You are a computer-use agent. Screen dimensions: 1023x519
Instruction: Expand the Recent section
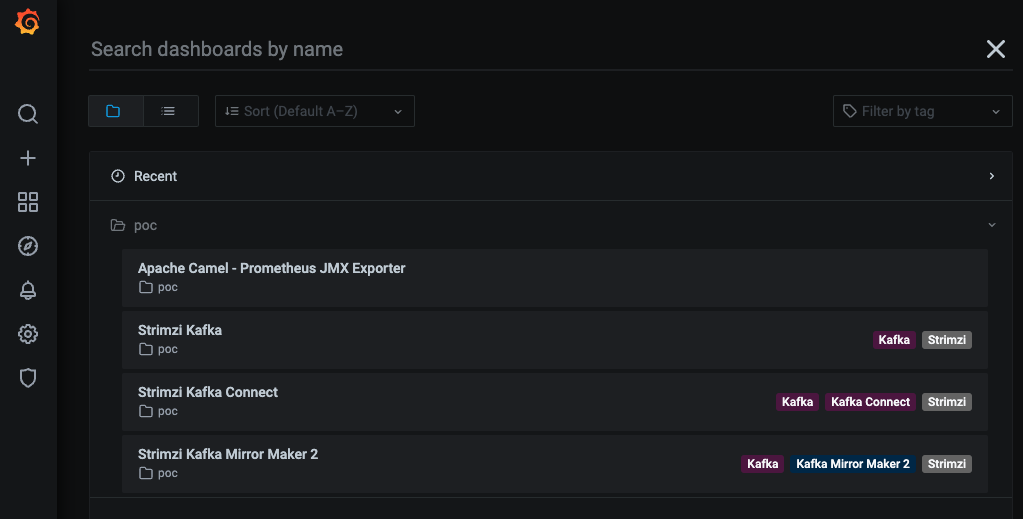pos(551,176)
